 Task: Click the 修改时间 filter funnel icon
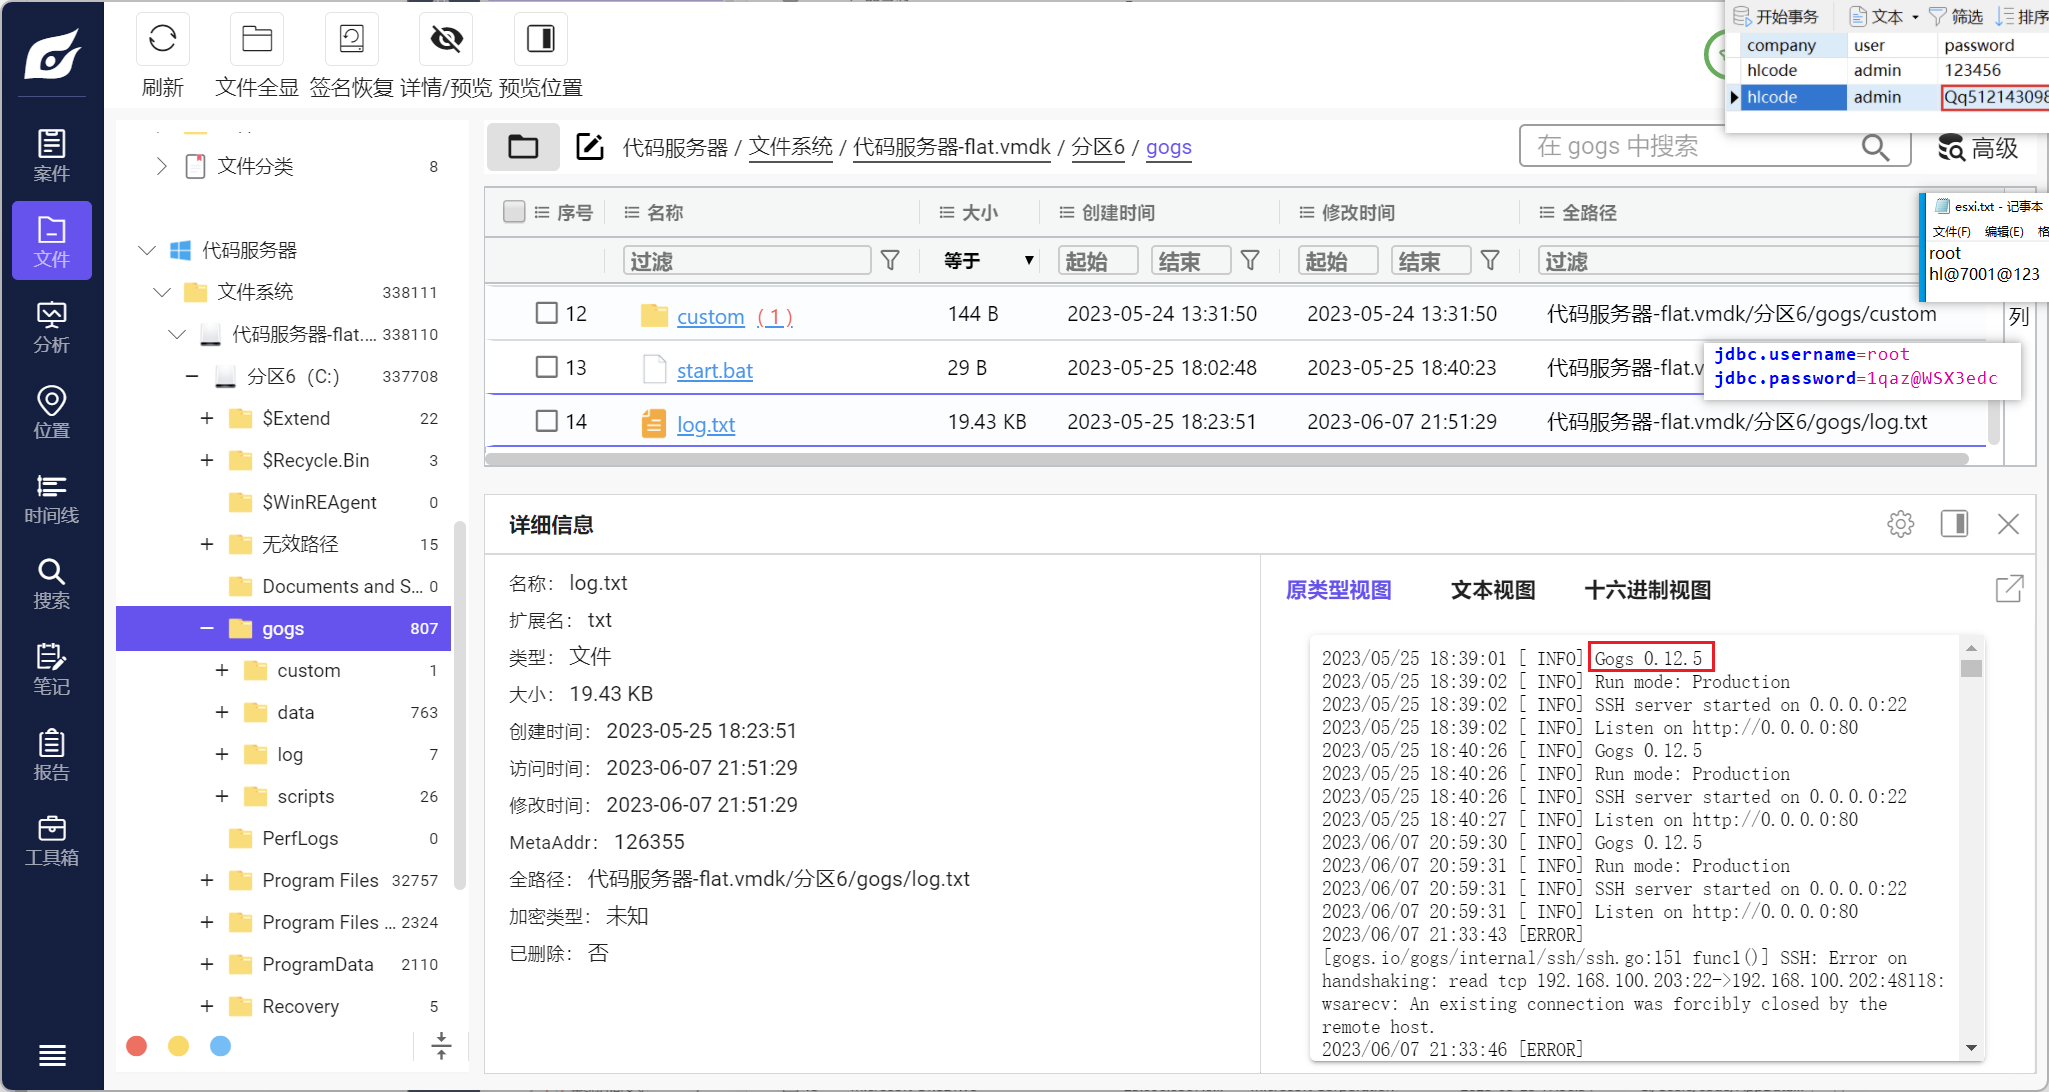[x=1490, y=261]
